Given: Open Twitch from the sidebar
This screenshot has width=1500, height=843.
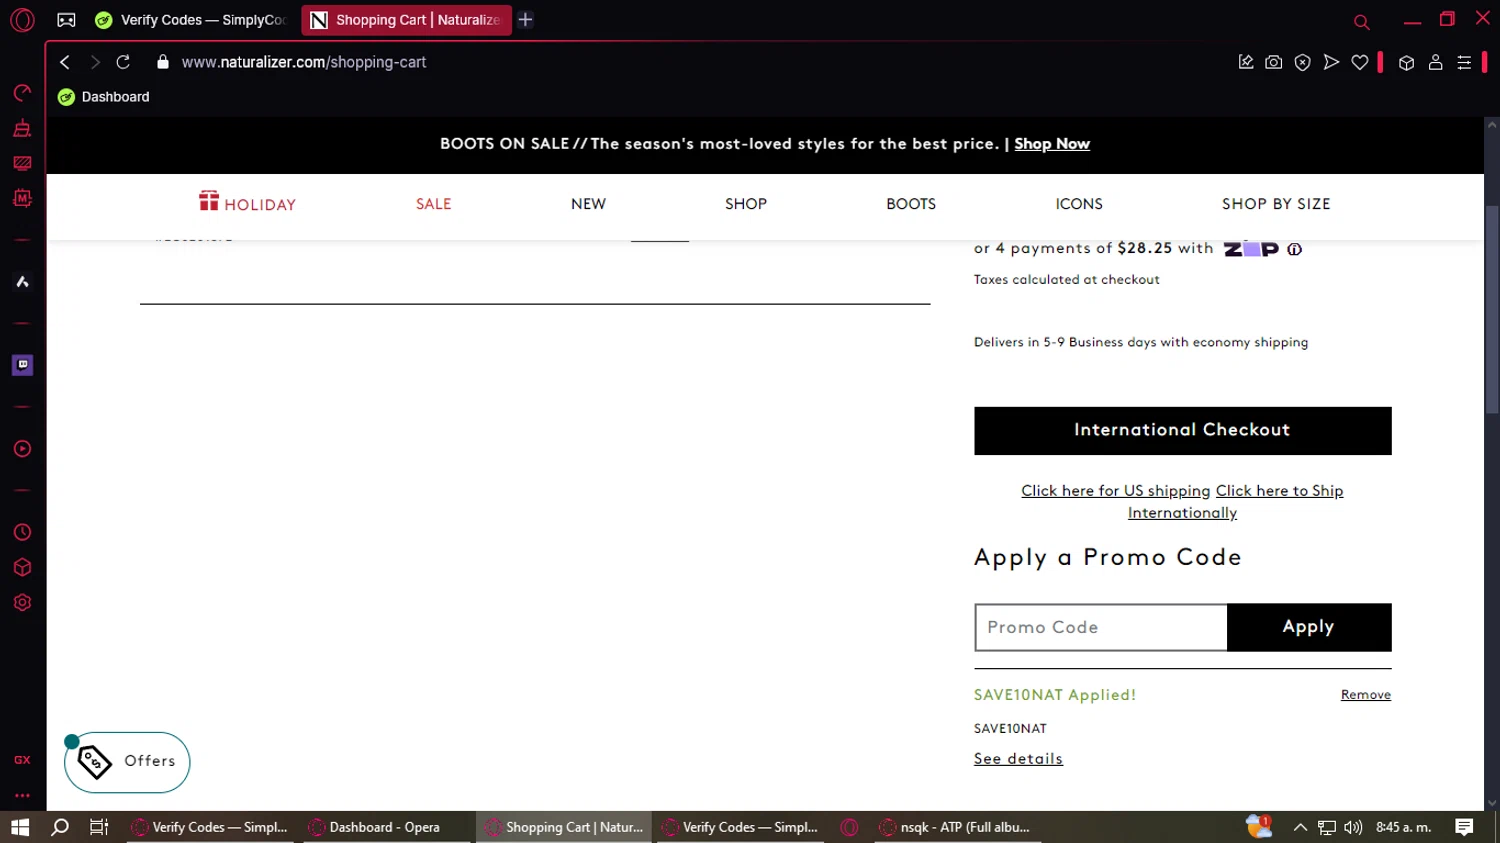Looking at the screenshot, I should (x=22, y=365).
